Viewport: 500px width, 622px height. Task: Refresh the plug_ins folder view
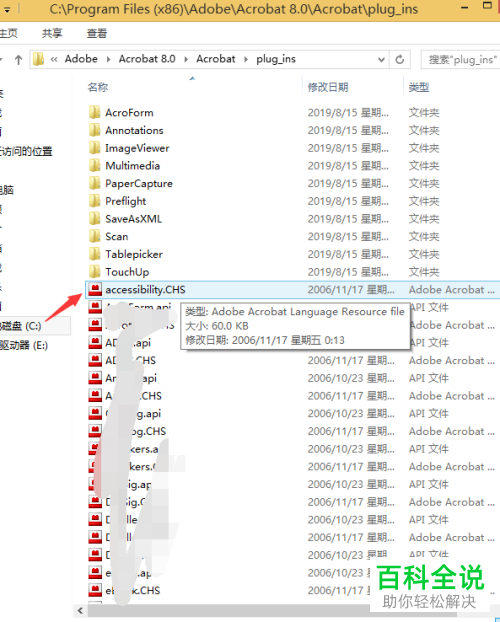(x=400, y=60)
